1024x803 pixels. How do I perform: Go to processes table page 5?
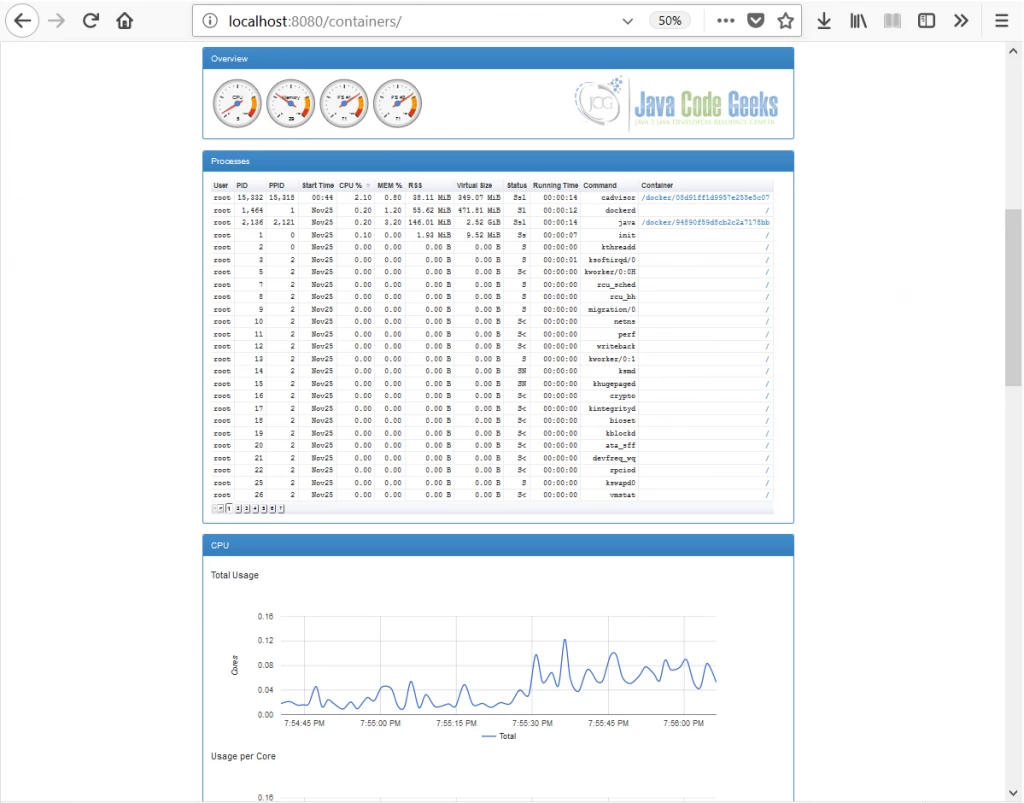click(264, 509)
